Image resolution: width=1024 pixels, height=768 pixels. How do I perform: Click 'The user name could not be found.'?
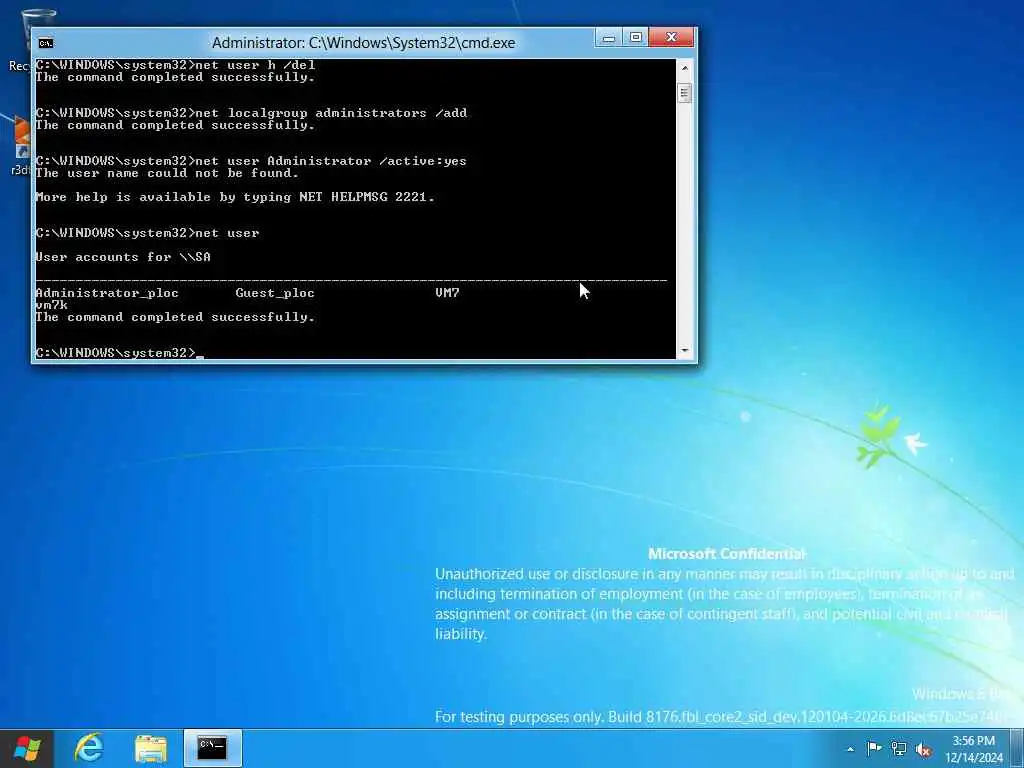point(167,173)
